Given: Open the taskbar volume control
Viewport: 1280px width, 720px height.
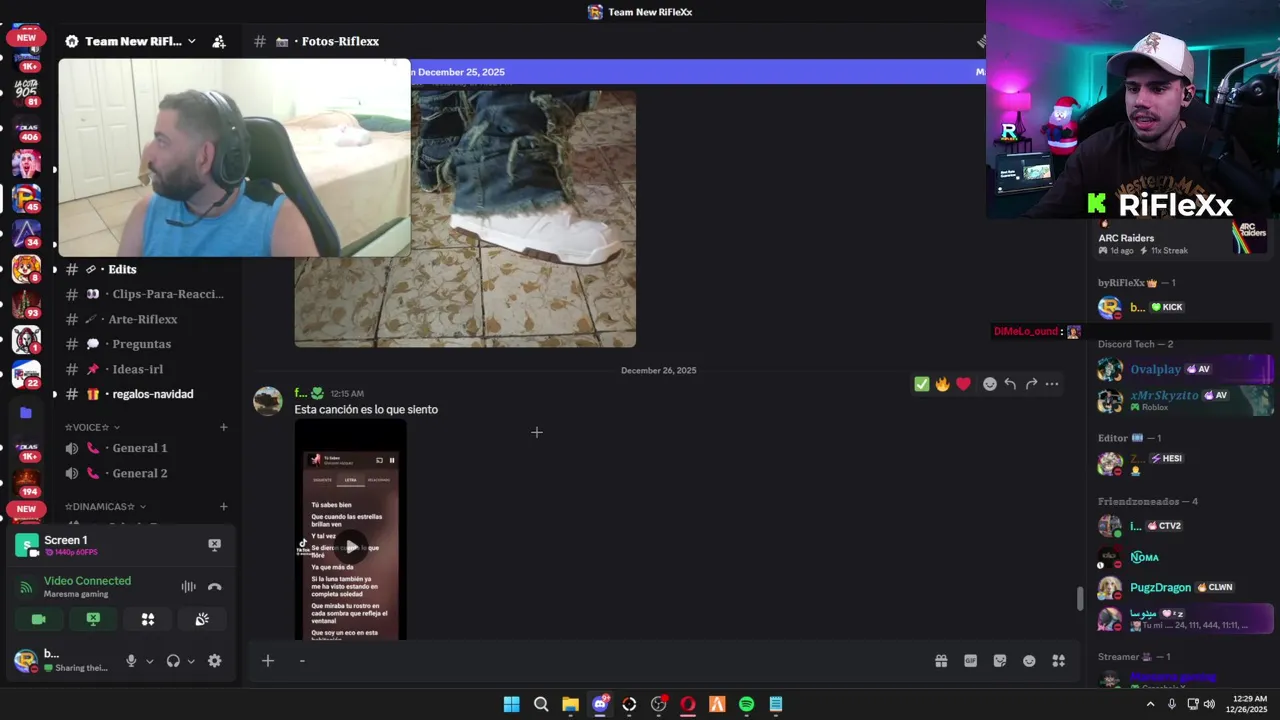Looking at the screenshot, I should click(x=1209, y=704).
